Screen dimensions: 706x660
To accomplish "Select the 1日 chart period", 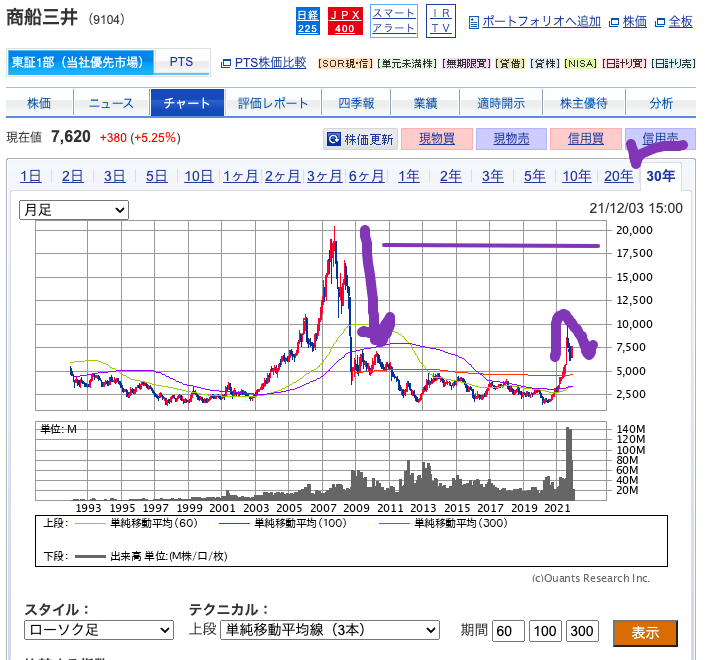I will (x=31, y=176).
